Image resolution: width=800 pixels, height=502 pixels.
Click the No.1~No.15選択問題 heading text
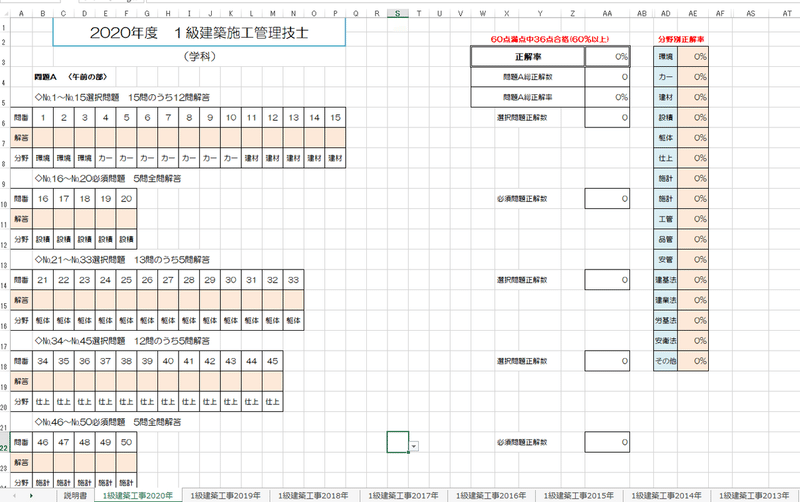click(122, 97)
